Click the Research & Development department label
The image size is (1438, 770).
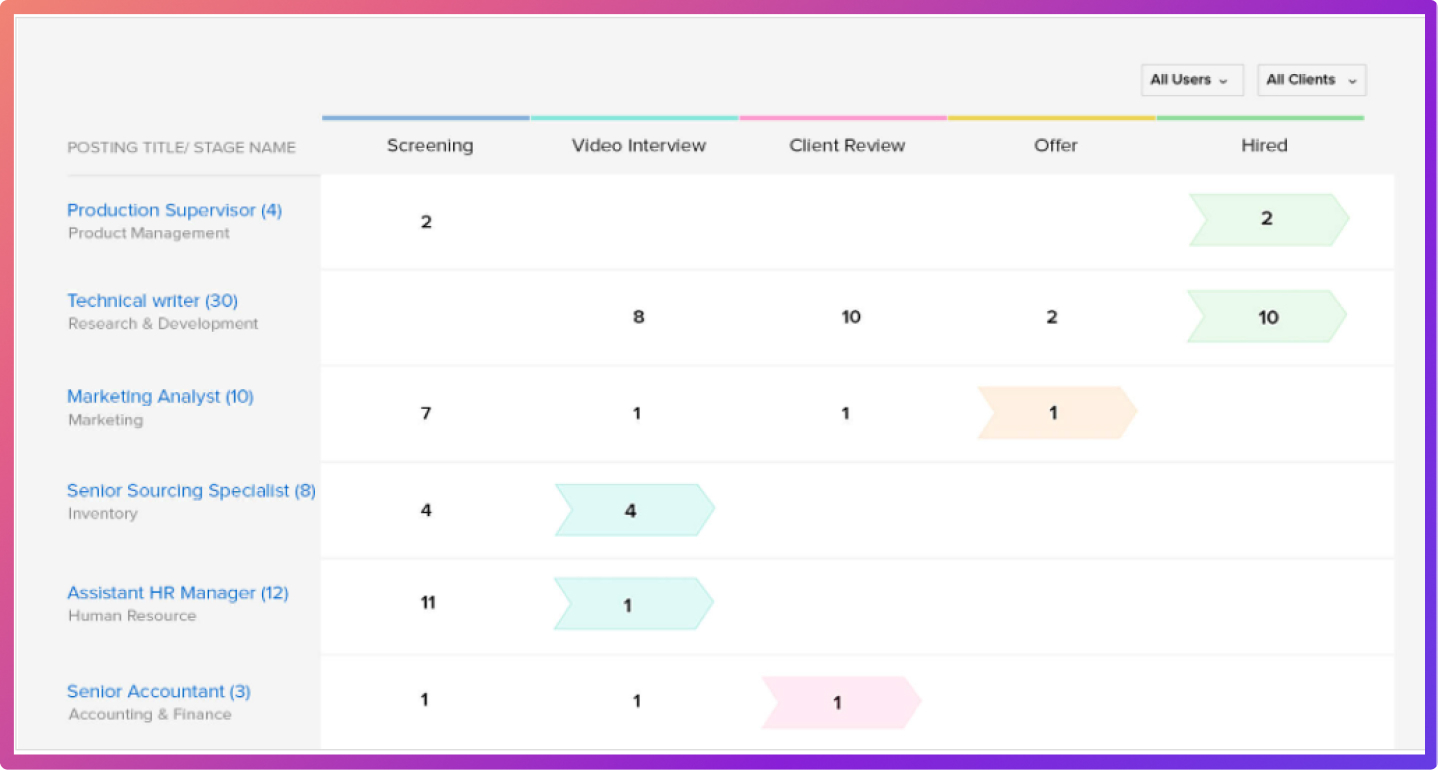163,323
